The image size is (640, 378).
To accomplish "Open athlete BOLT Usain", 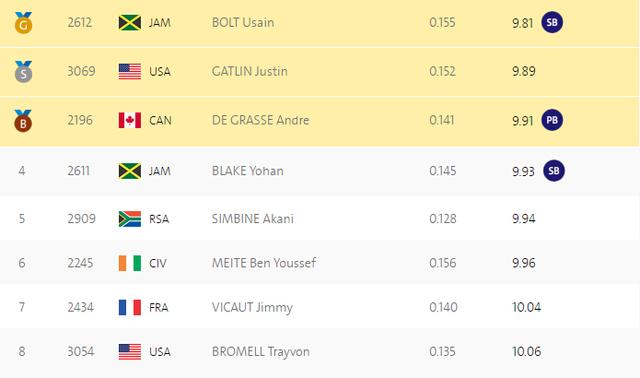I will 243,22.
